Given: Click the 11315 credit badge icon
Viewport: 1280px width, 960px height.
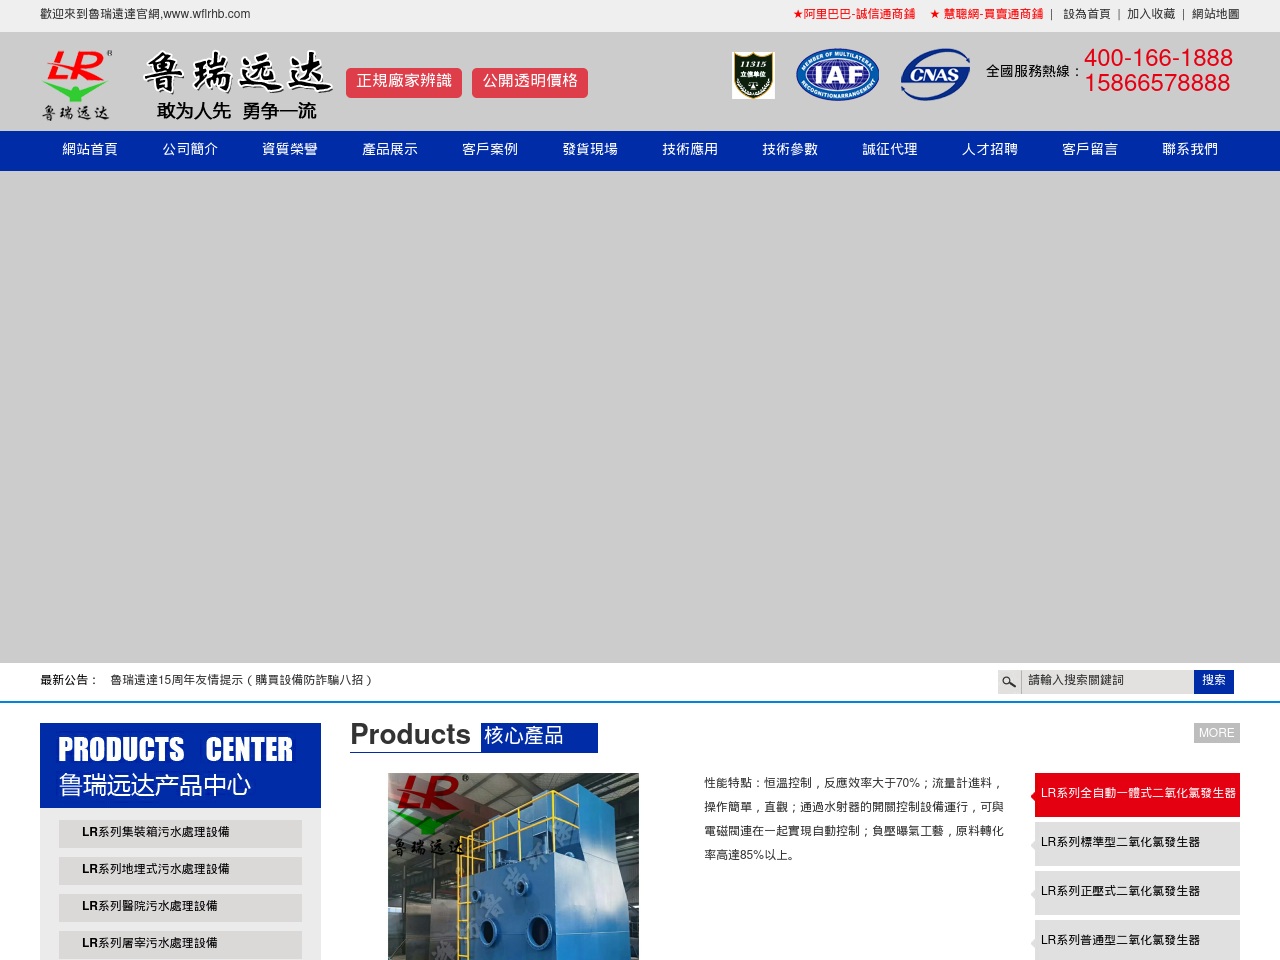Looking at the screenshot, I should pos(753,75).
